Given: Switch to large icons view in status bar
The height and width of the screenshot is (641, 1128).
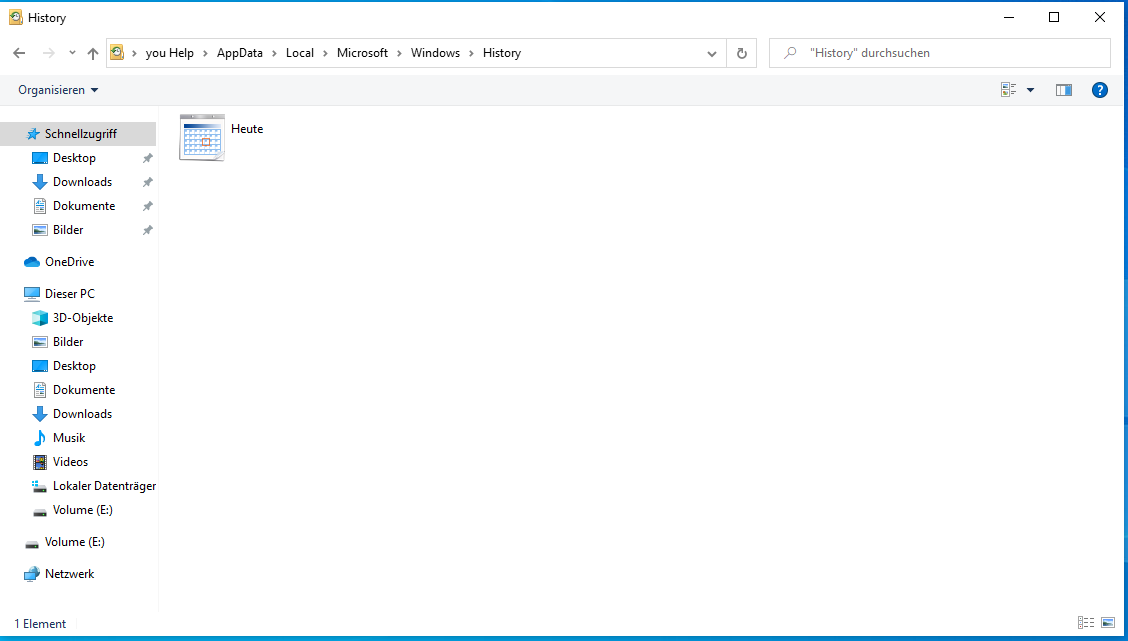Looking at the screenshot, I should coord(1108,623).
